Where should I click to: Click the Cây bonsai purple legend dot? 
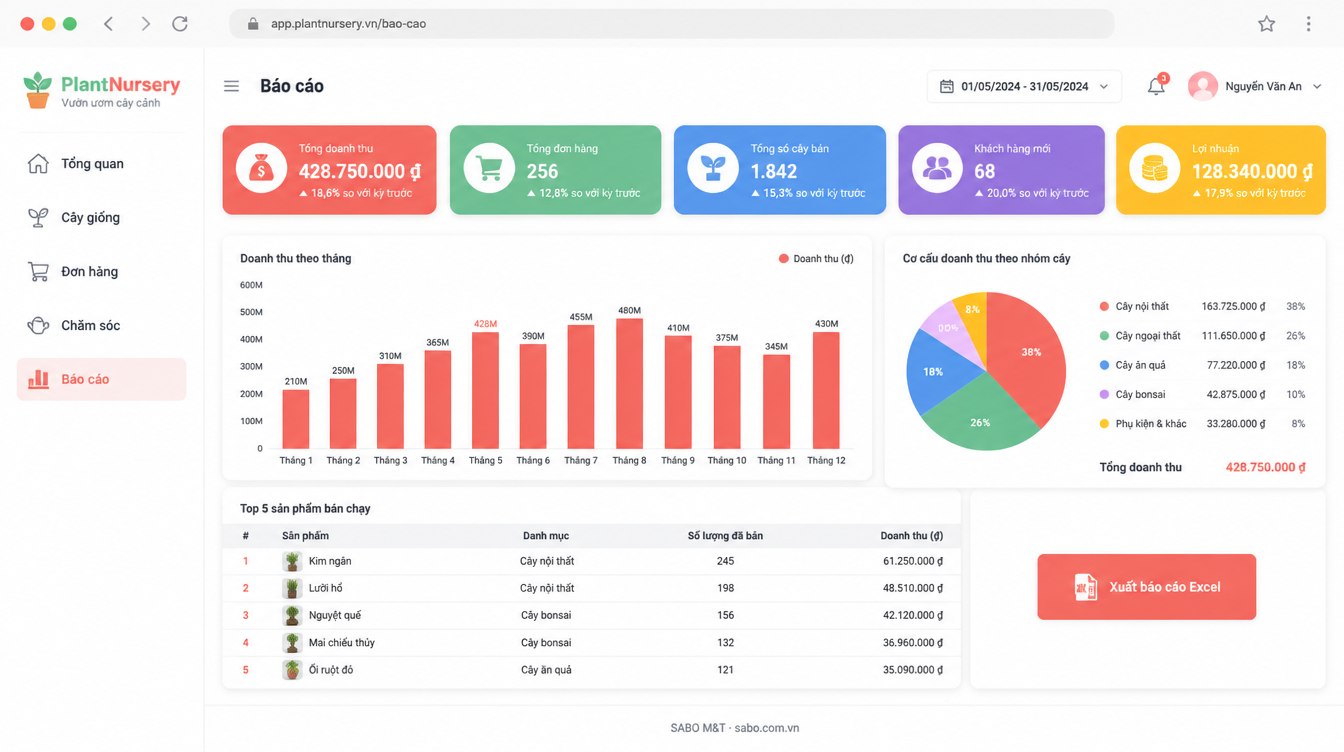[x=1104, y=394]
